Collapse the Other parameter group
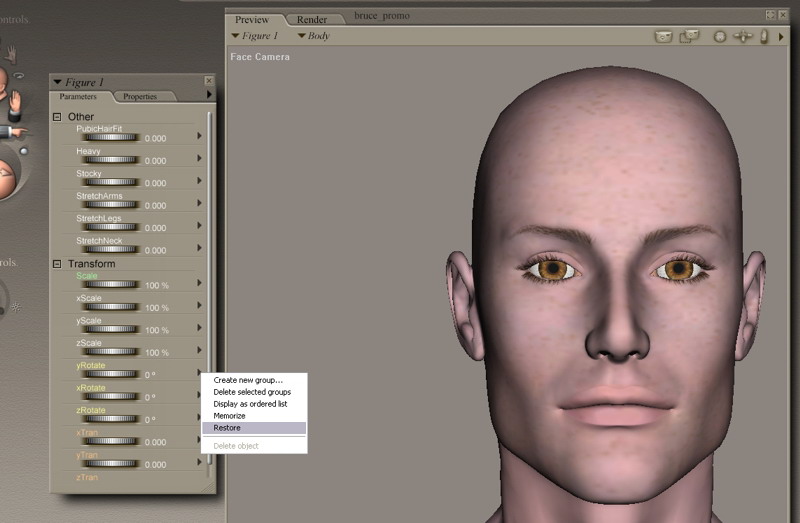The image size is (800, 523). click(57, 117)
